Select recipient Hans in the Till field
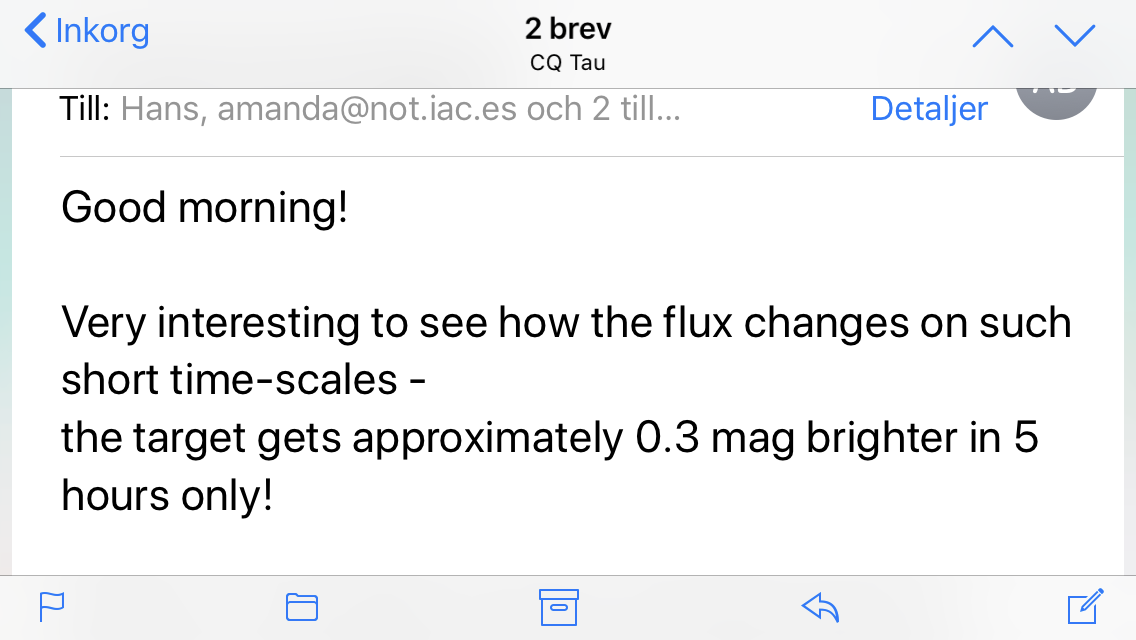Viewport: 1136px width, 640px height. pyautogui.click(x=161, y=108)
